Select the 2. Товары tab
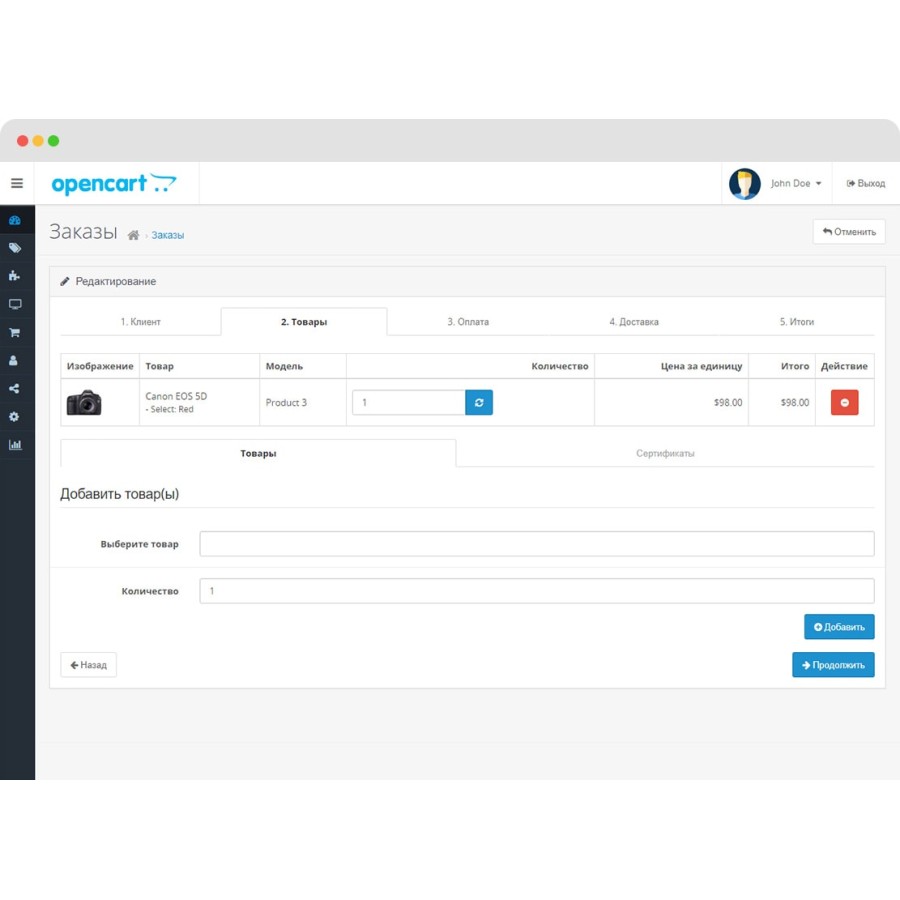 (x=304, y=321)
